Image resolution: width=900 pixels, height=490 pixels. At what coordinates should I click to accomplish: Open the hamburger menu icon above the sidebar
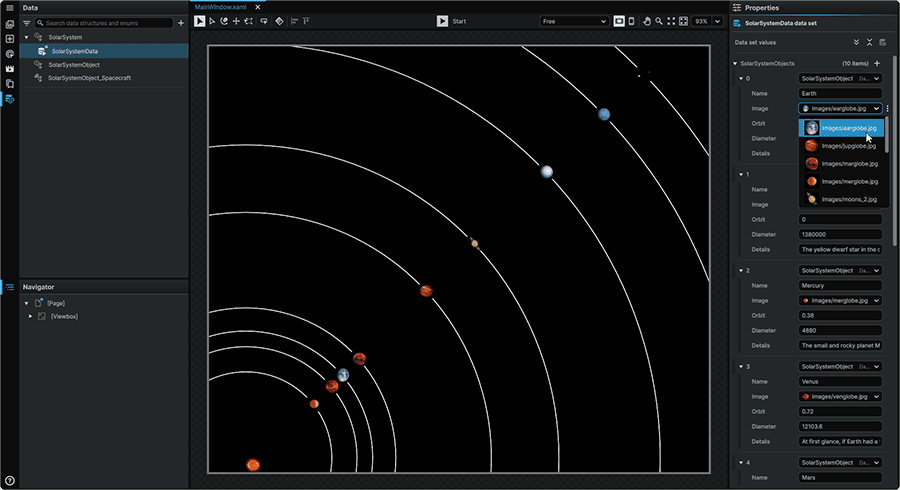pos(10,7)
